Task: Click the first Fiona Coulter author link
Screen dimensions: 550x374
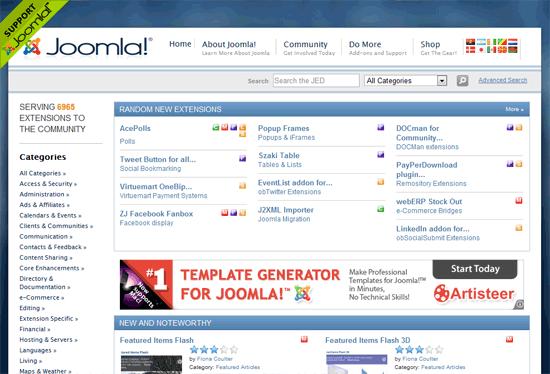Action: 214,359
